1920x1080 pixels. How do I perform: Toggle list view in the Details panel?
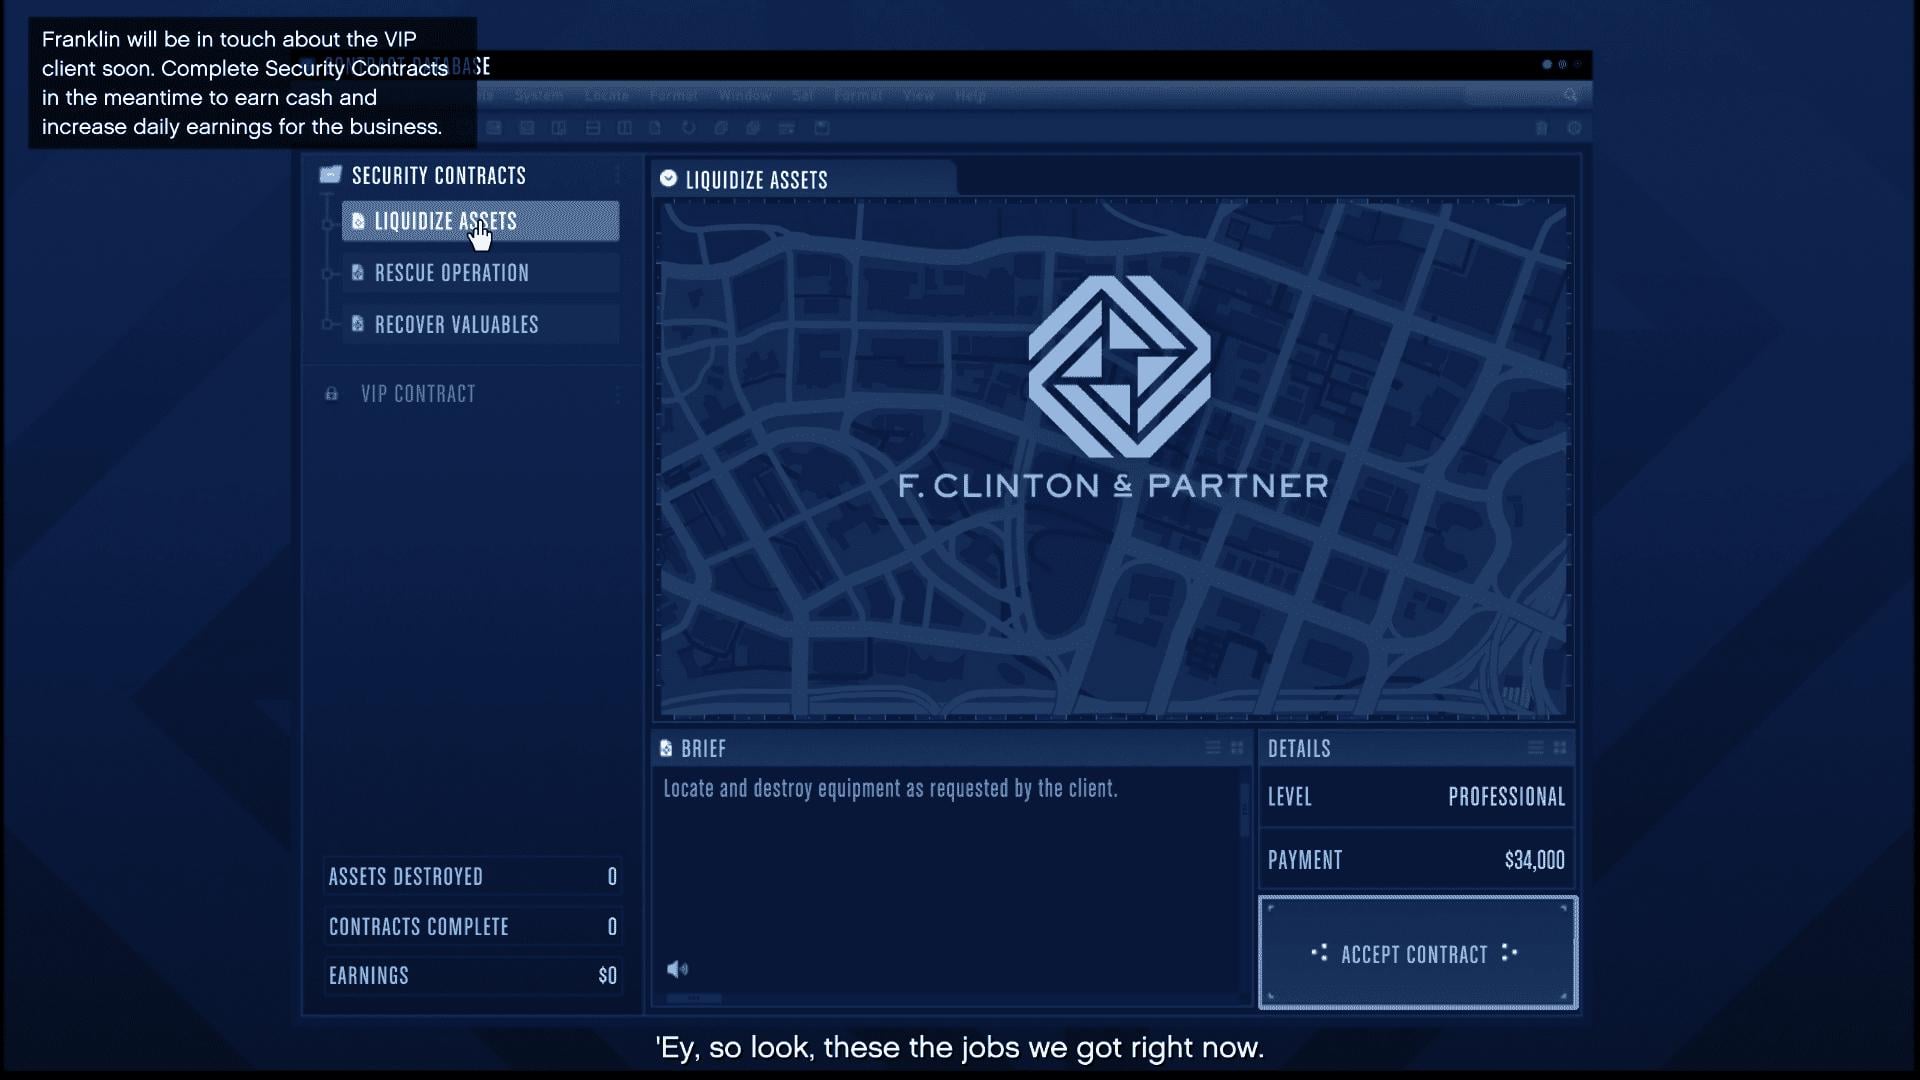click(x=1537, y=747)
